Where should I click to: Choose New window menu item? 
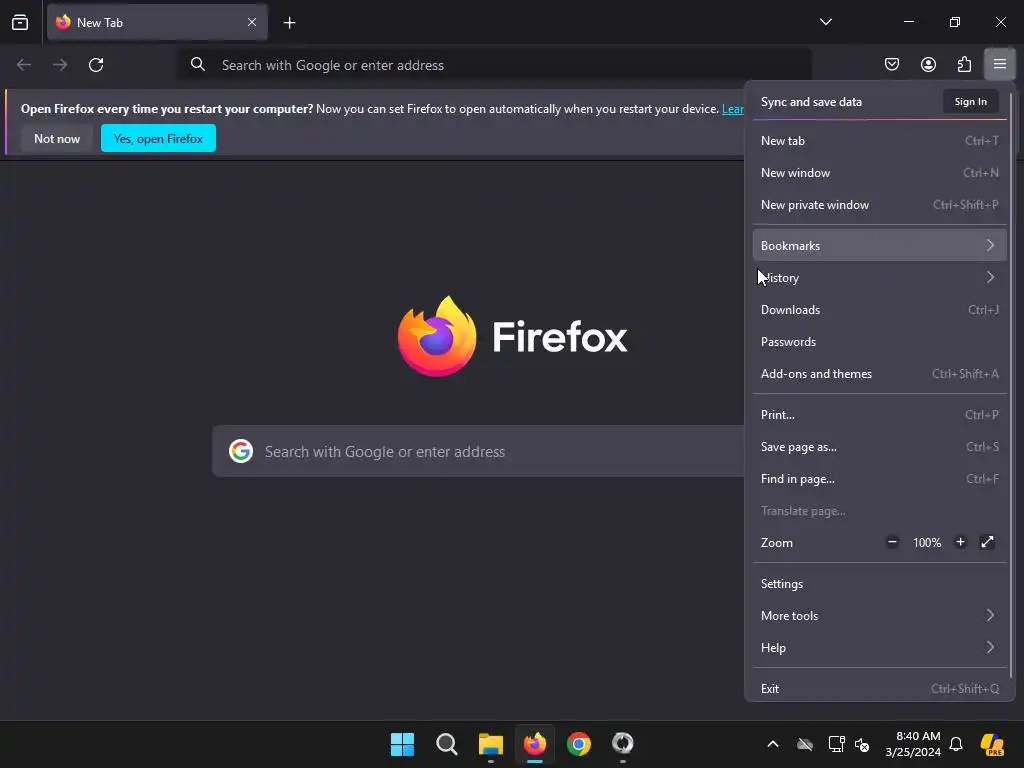(x=879, y=172)
